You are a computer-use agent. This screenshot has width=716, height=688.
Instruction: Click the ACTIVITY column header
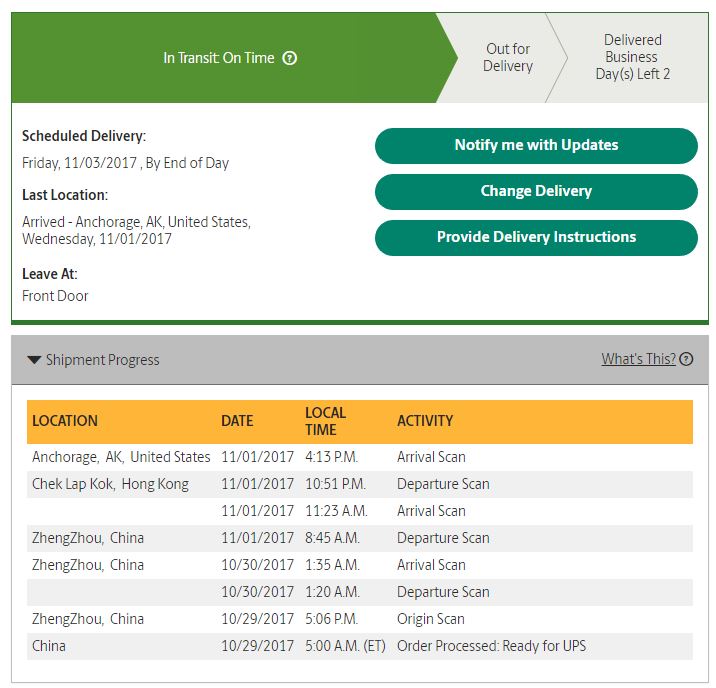[x=425, y=421]
